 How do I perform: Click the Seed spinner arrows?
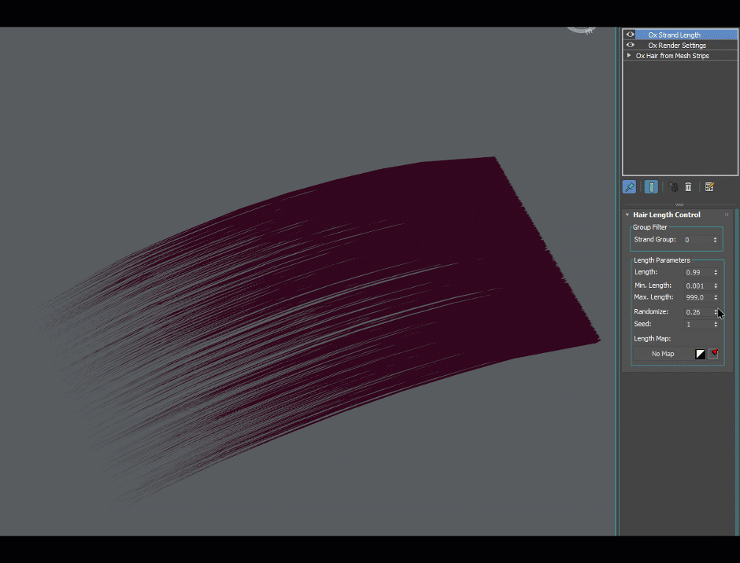(715, 324)
